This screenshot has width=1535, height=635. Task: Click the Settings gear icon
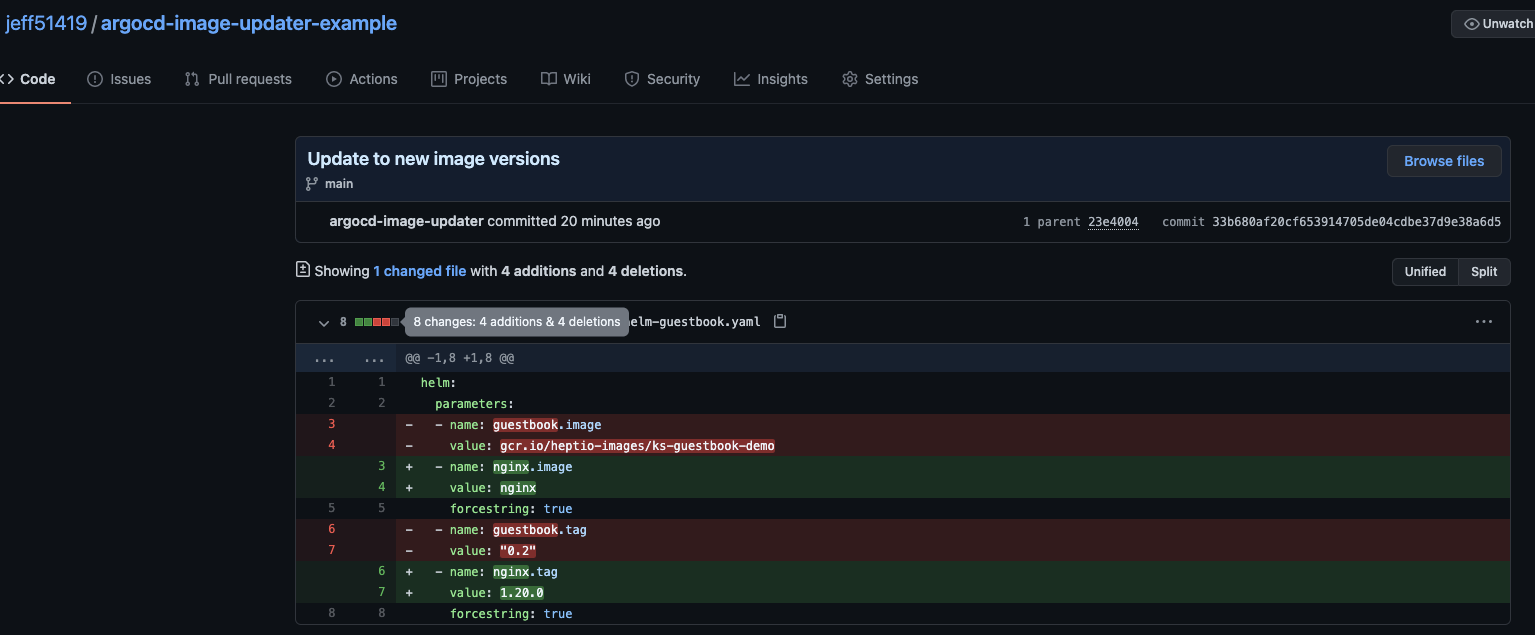(850, 79)
